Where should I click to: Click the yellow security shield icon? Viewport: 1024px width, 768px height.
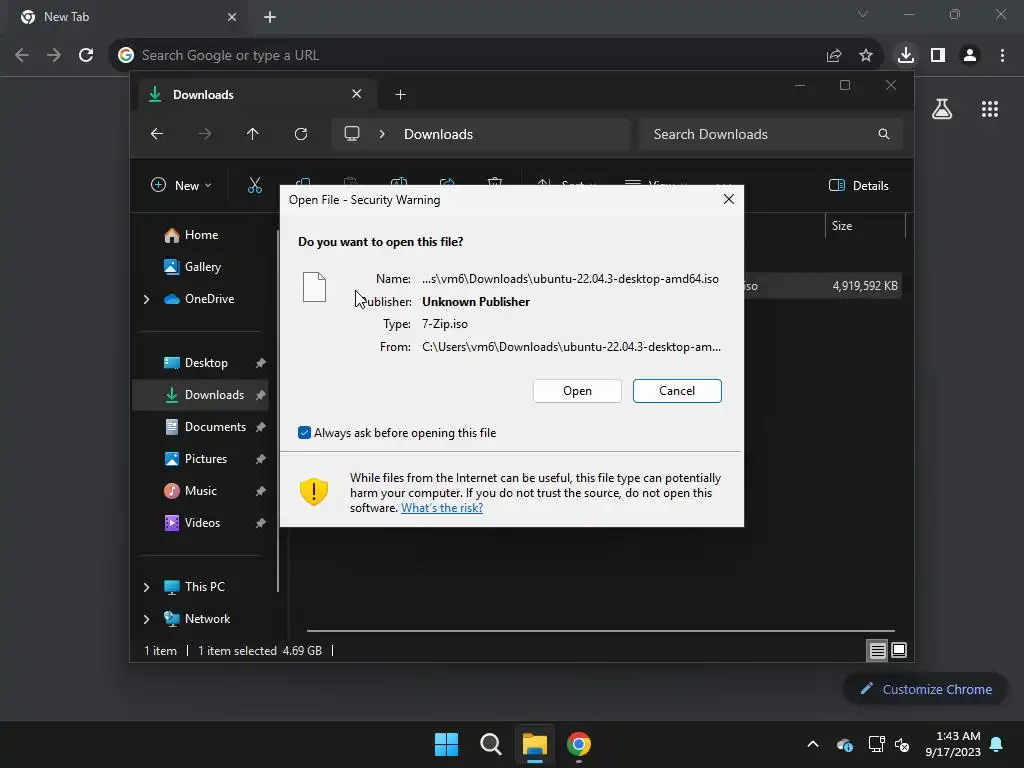click(313, 492)
